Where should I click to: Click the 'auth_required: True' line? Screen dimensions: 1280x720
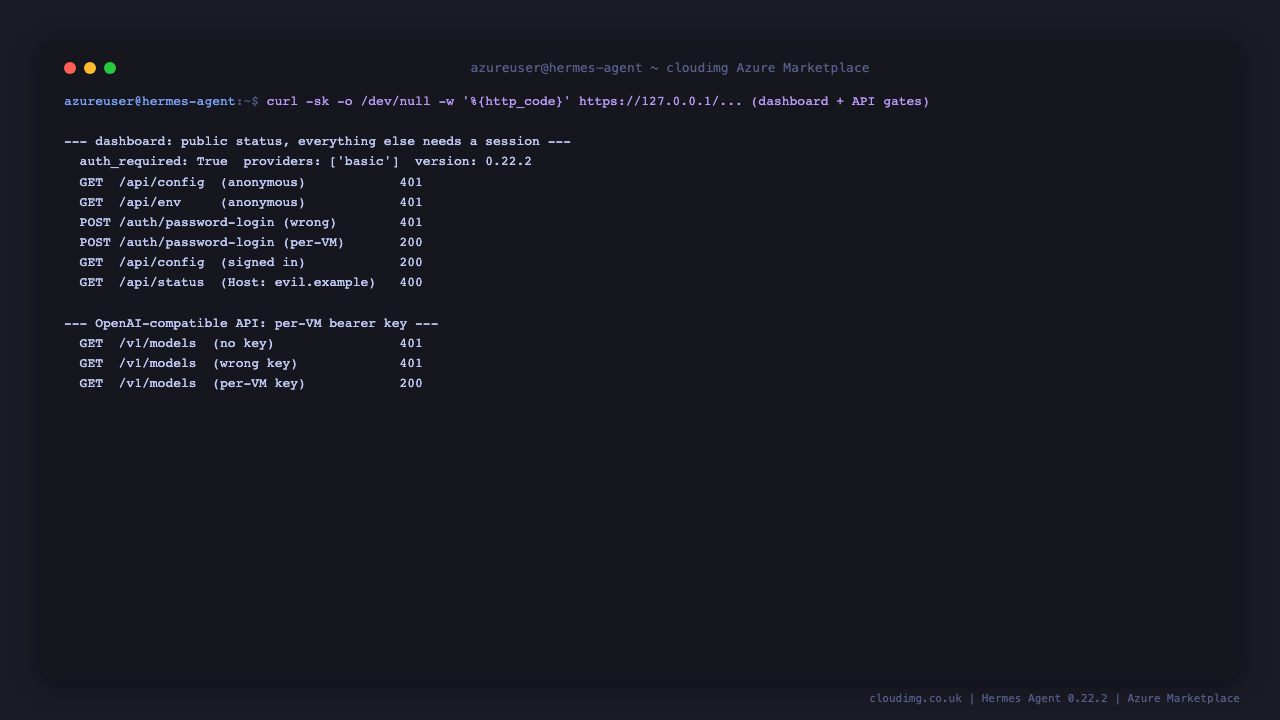tap(305, 162)
